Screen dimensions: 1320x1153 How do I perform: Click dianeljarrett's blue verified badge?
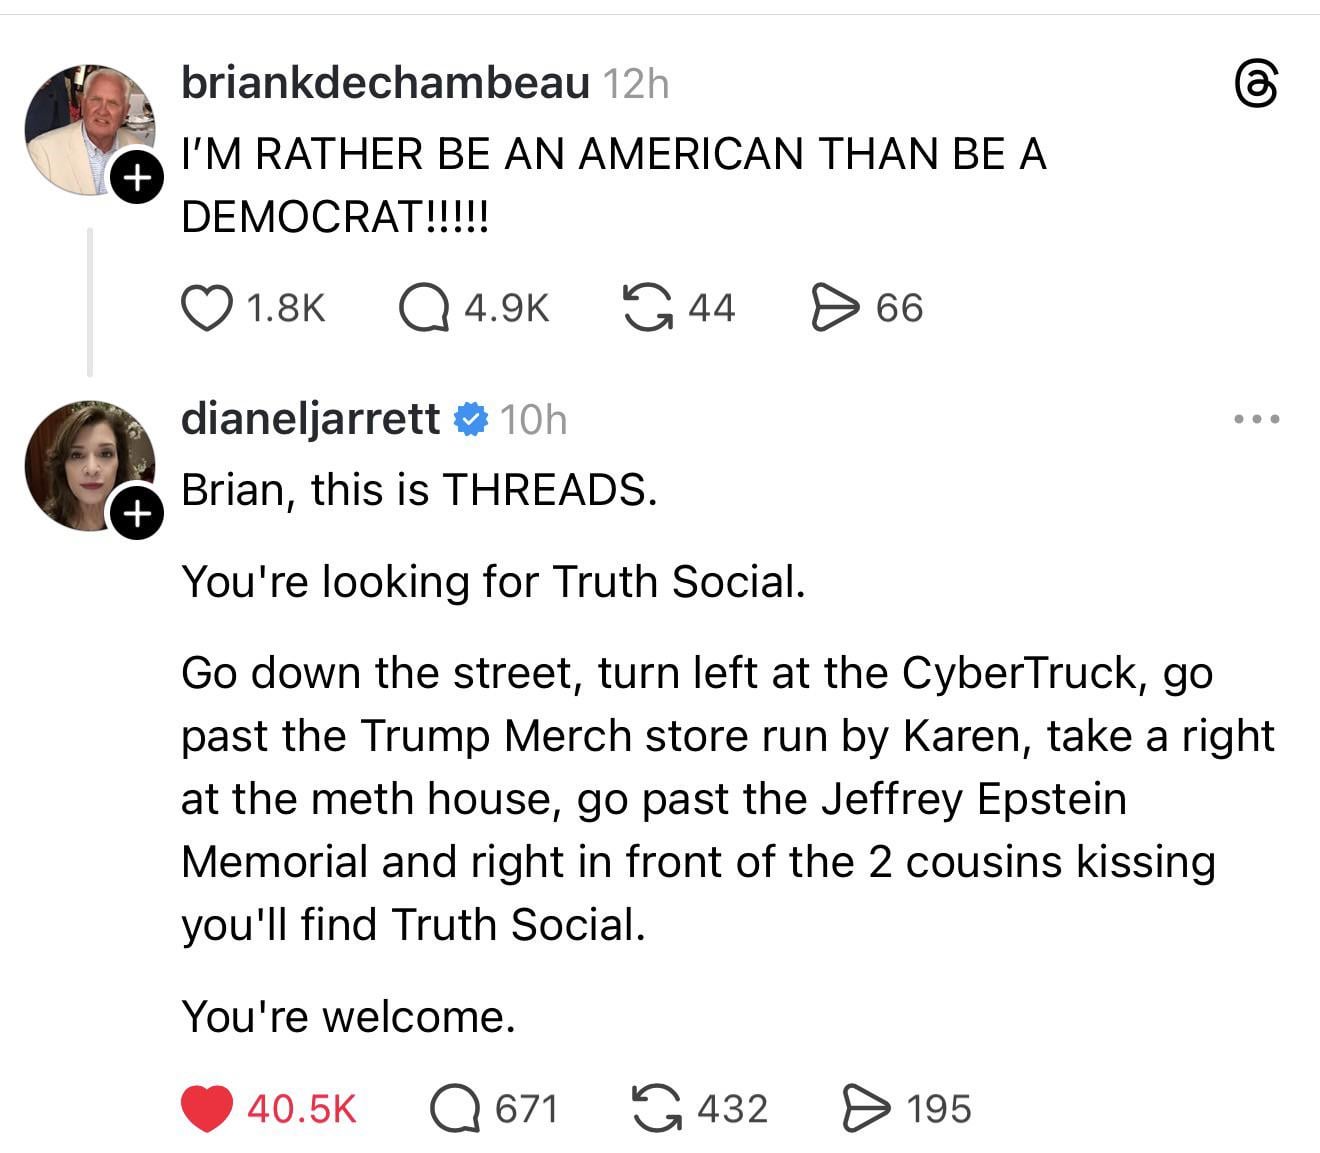tap(470, 419)
